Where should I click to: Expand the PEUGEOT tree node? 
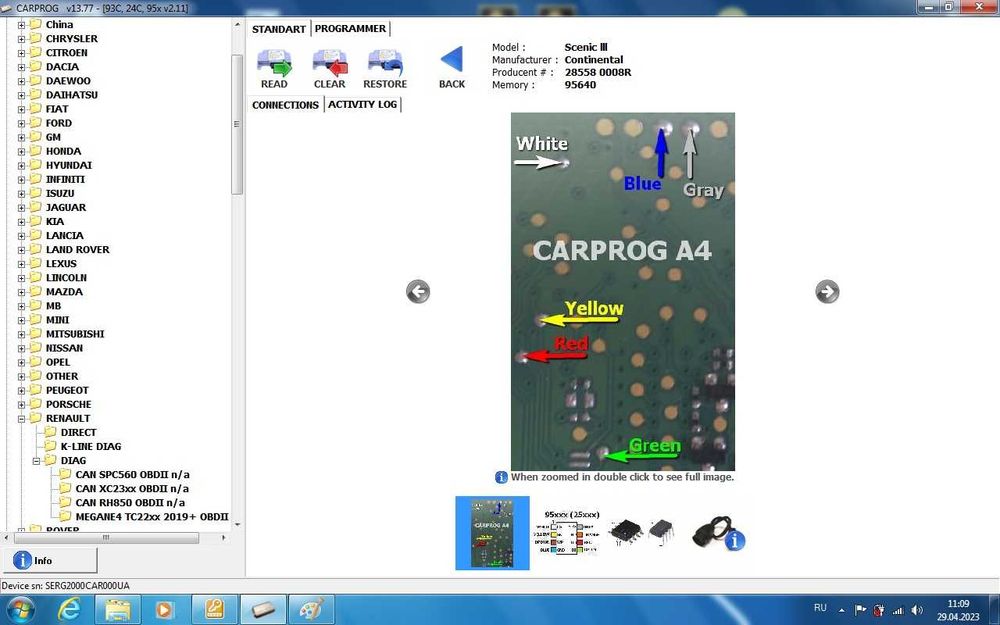pos(22,390)
